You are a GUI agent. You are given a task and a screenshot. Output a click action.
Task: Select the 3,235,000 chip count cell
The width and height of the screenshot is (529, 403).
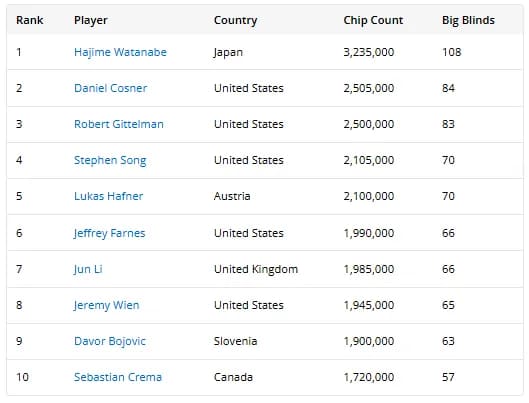(x=369, y=52)
